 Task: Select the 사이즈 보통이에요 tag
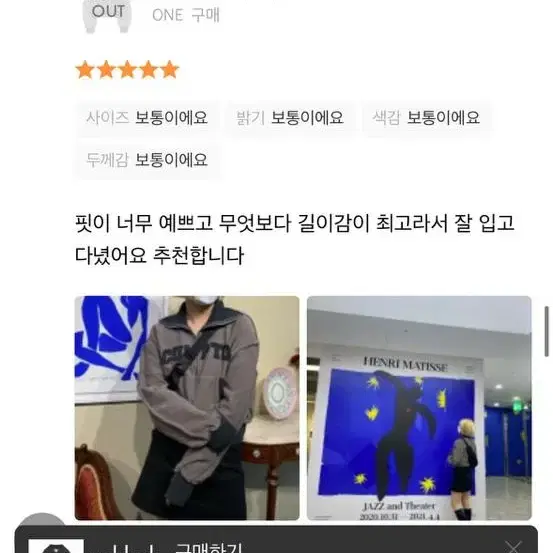point(147,118)
